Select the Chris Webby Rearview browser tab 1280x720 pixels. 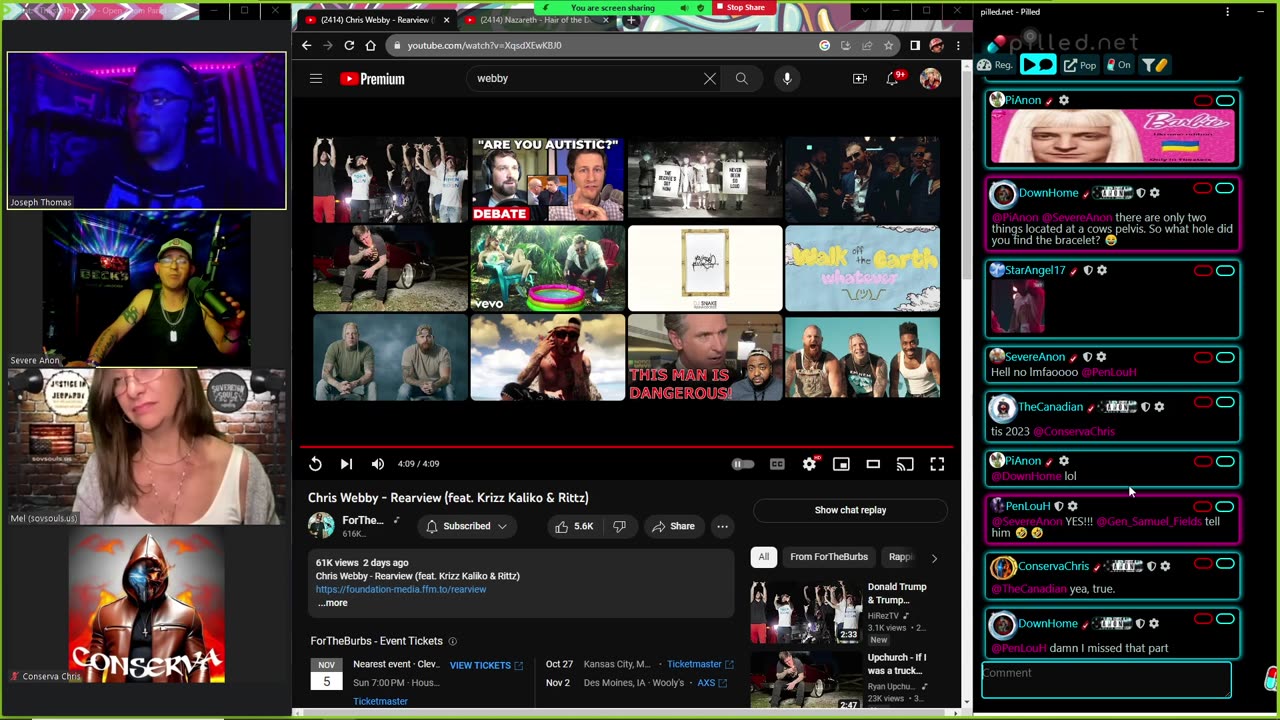point(376,20)
